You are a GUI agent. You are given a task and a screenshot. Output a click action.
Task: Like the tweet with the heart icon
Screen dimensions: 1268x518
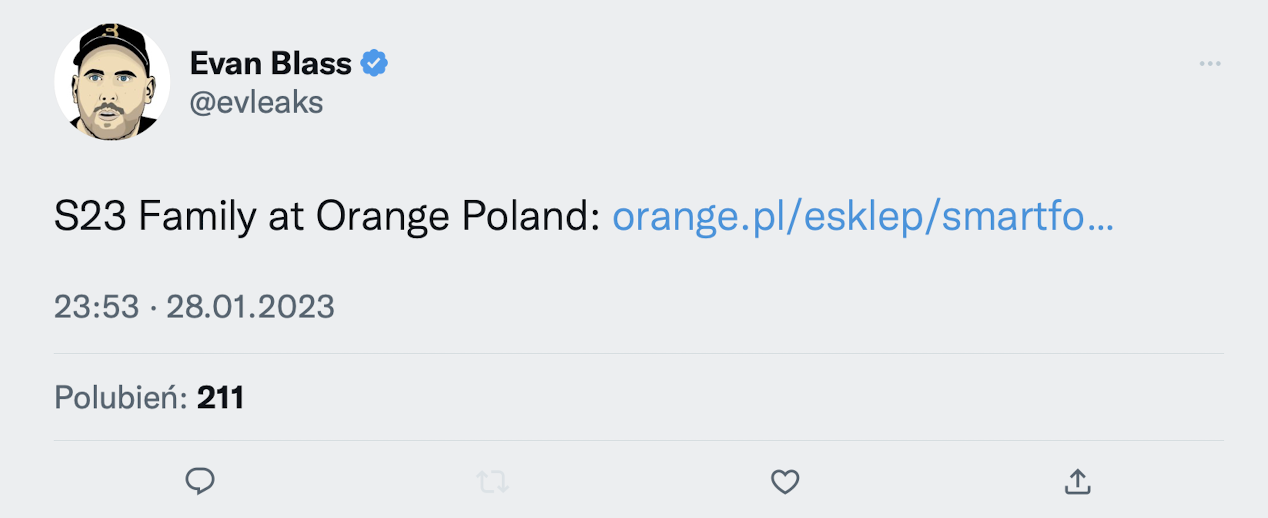click(785, 483)
